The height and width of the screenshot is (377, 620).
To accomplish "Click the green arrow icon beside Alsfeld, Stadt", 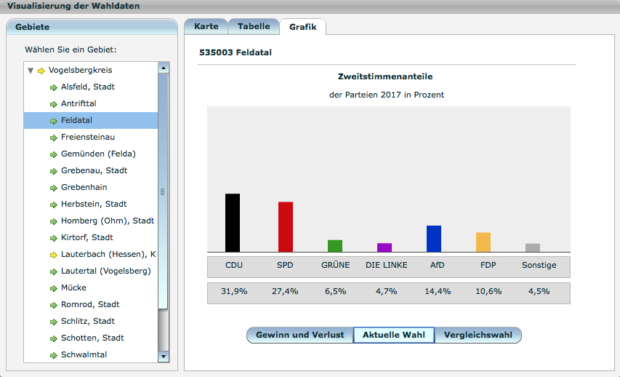I will tap(53, 87).
